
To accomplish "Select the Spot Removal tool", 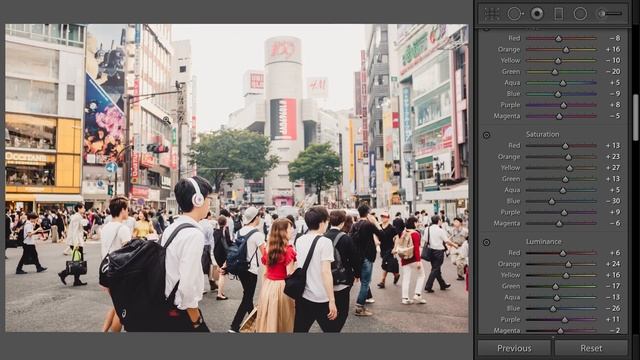I will coord(515,14).
